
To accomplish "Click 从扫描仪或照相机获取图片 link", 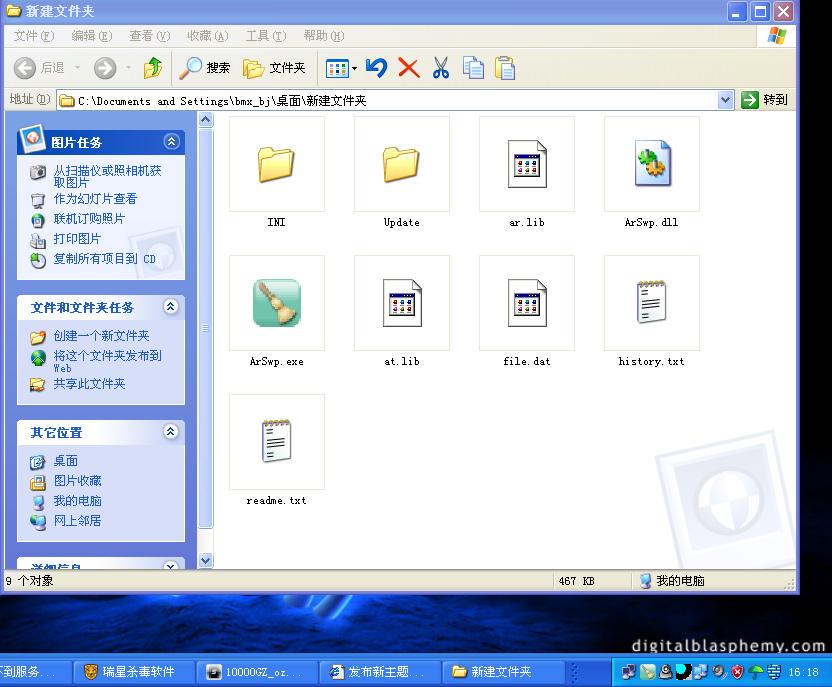I will (107, 176).
